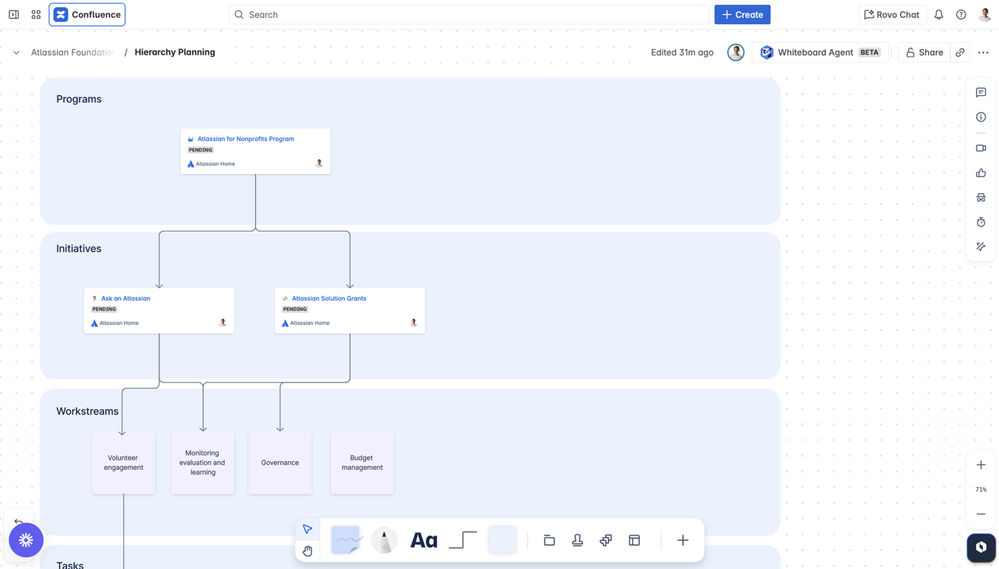
Task: Toggle the incognito private mode icon
Action: (x=981, y=198)
